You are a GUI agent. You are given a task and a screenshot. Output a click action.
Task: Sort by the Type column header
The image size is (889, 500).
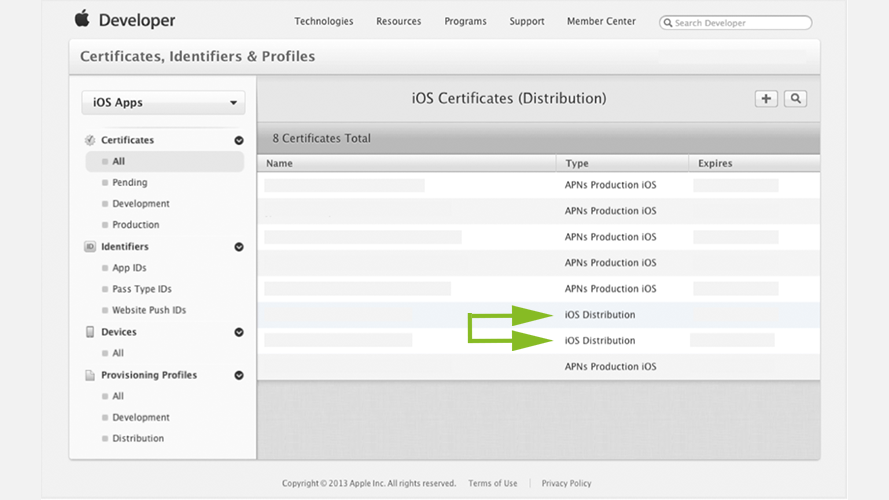point(622,163)
